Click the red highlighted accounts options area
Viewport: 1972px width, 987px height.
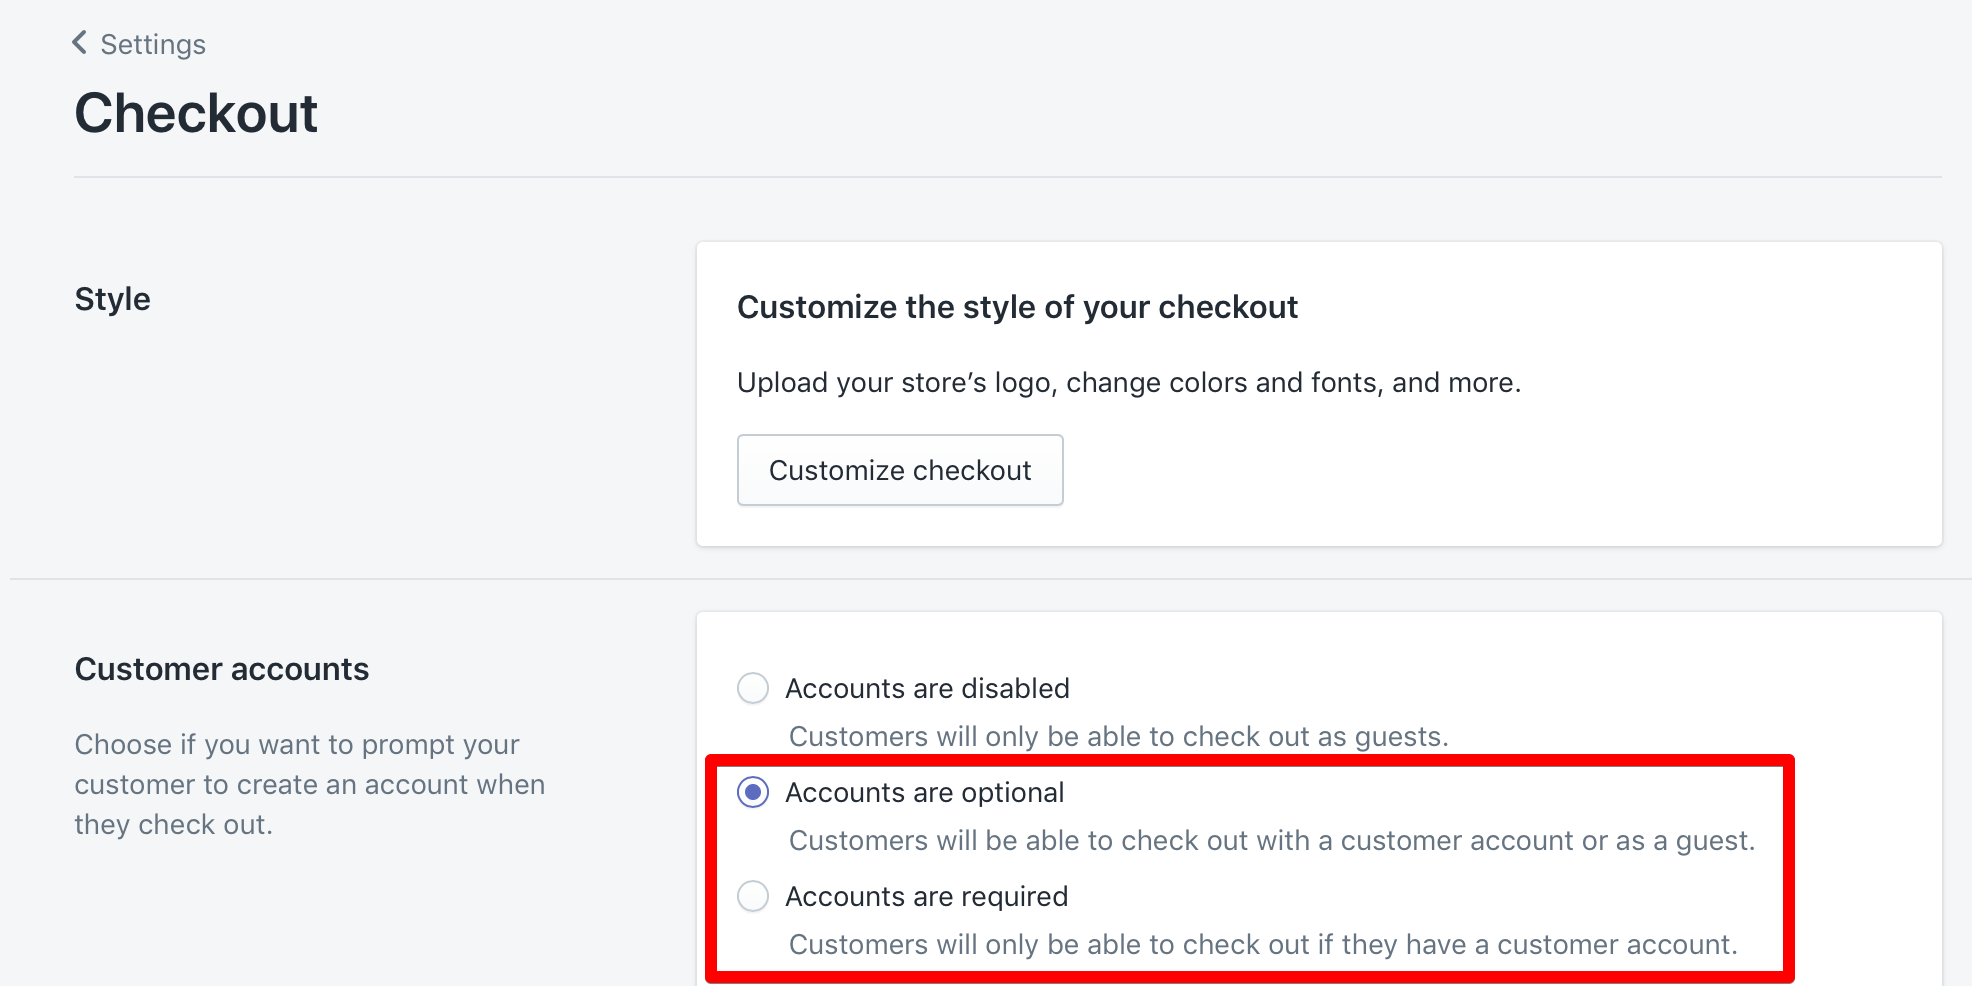[1250, 868]
